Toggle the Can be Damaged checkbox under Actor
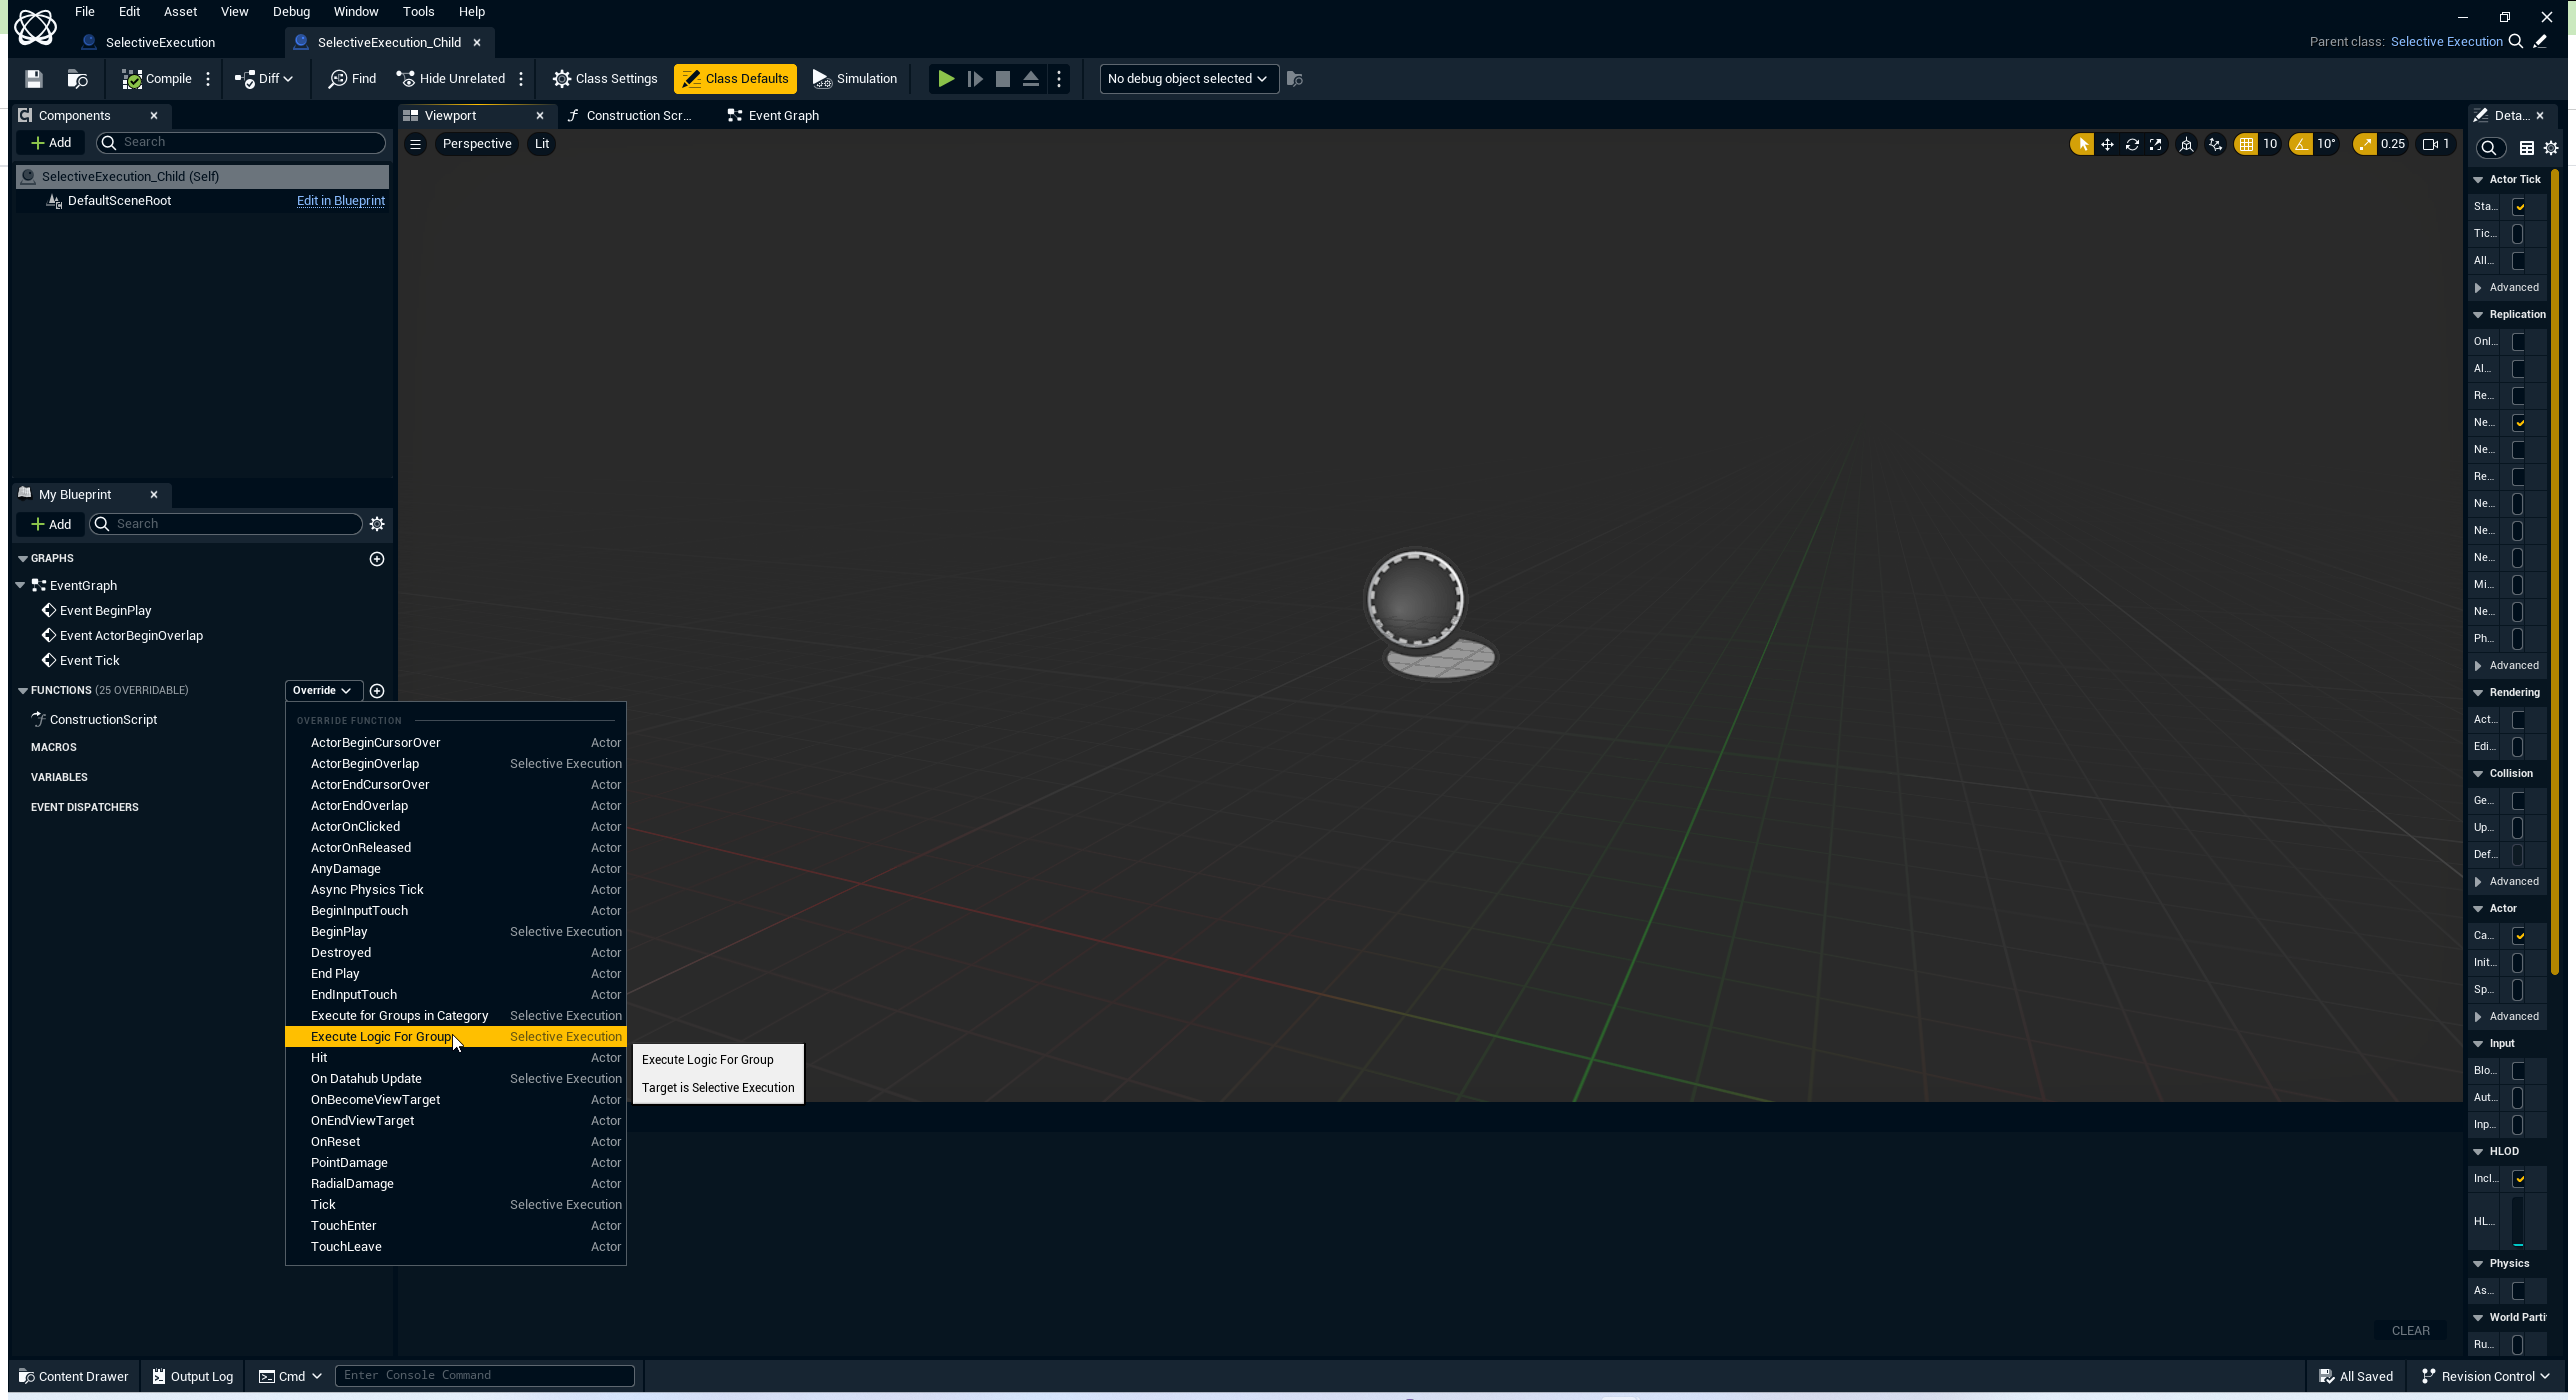Image resolution: width=2576 pixels, height=1400 pixels. tap(2519, 936)
